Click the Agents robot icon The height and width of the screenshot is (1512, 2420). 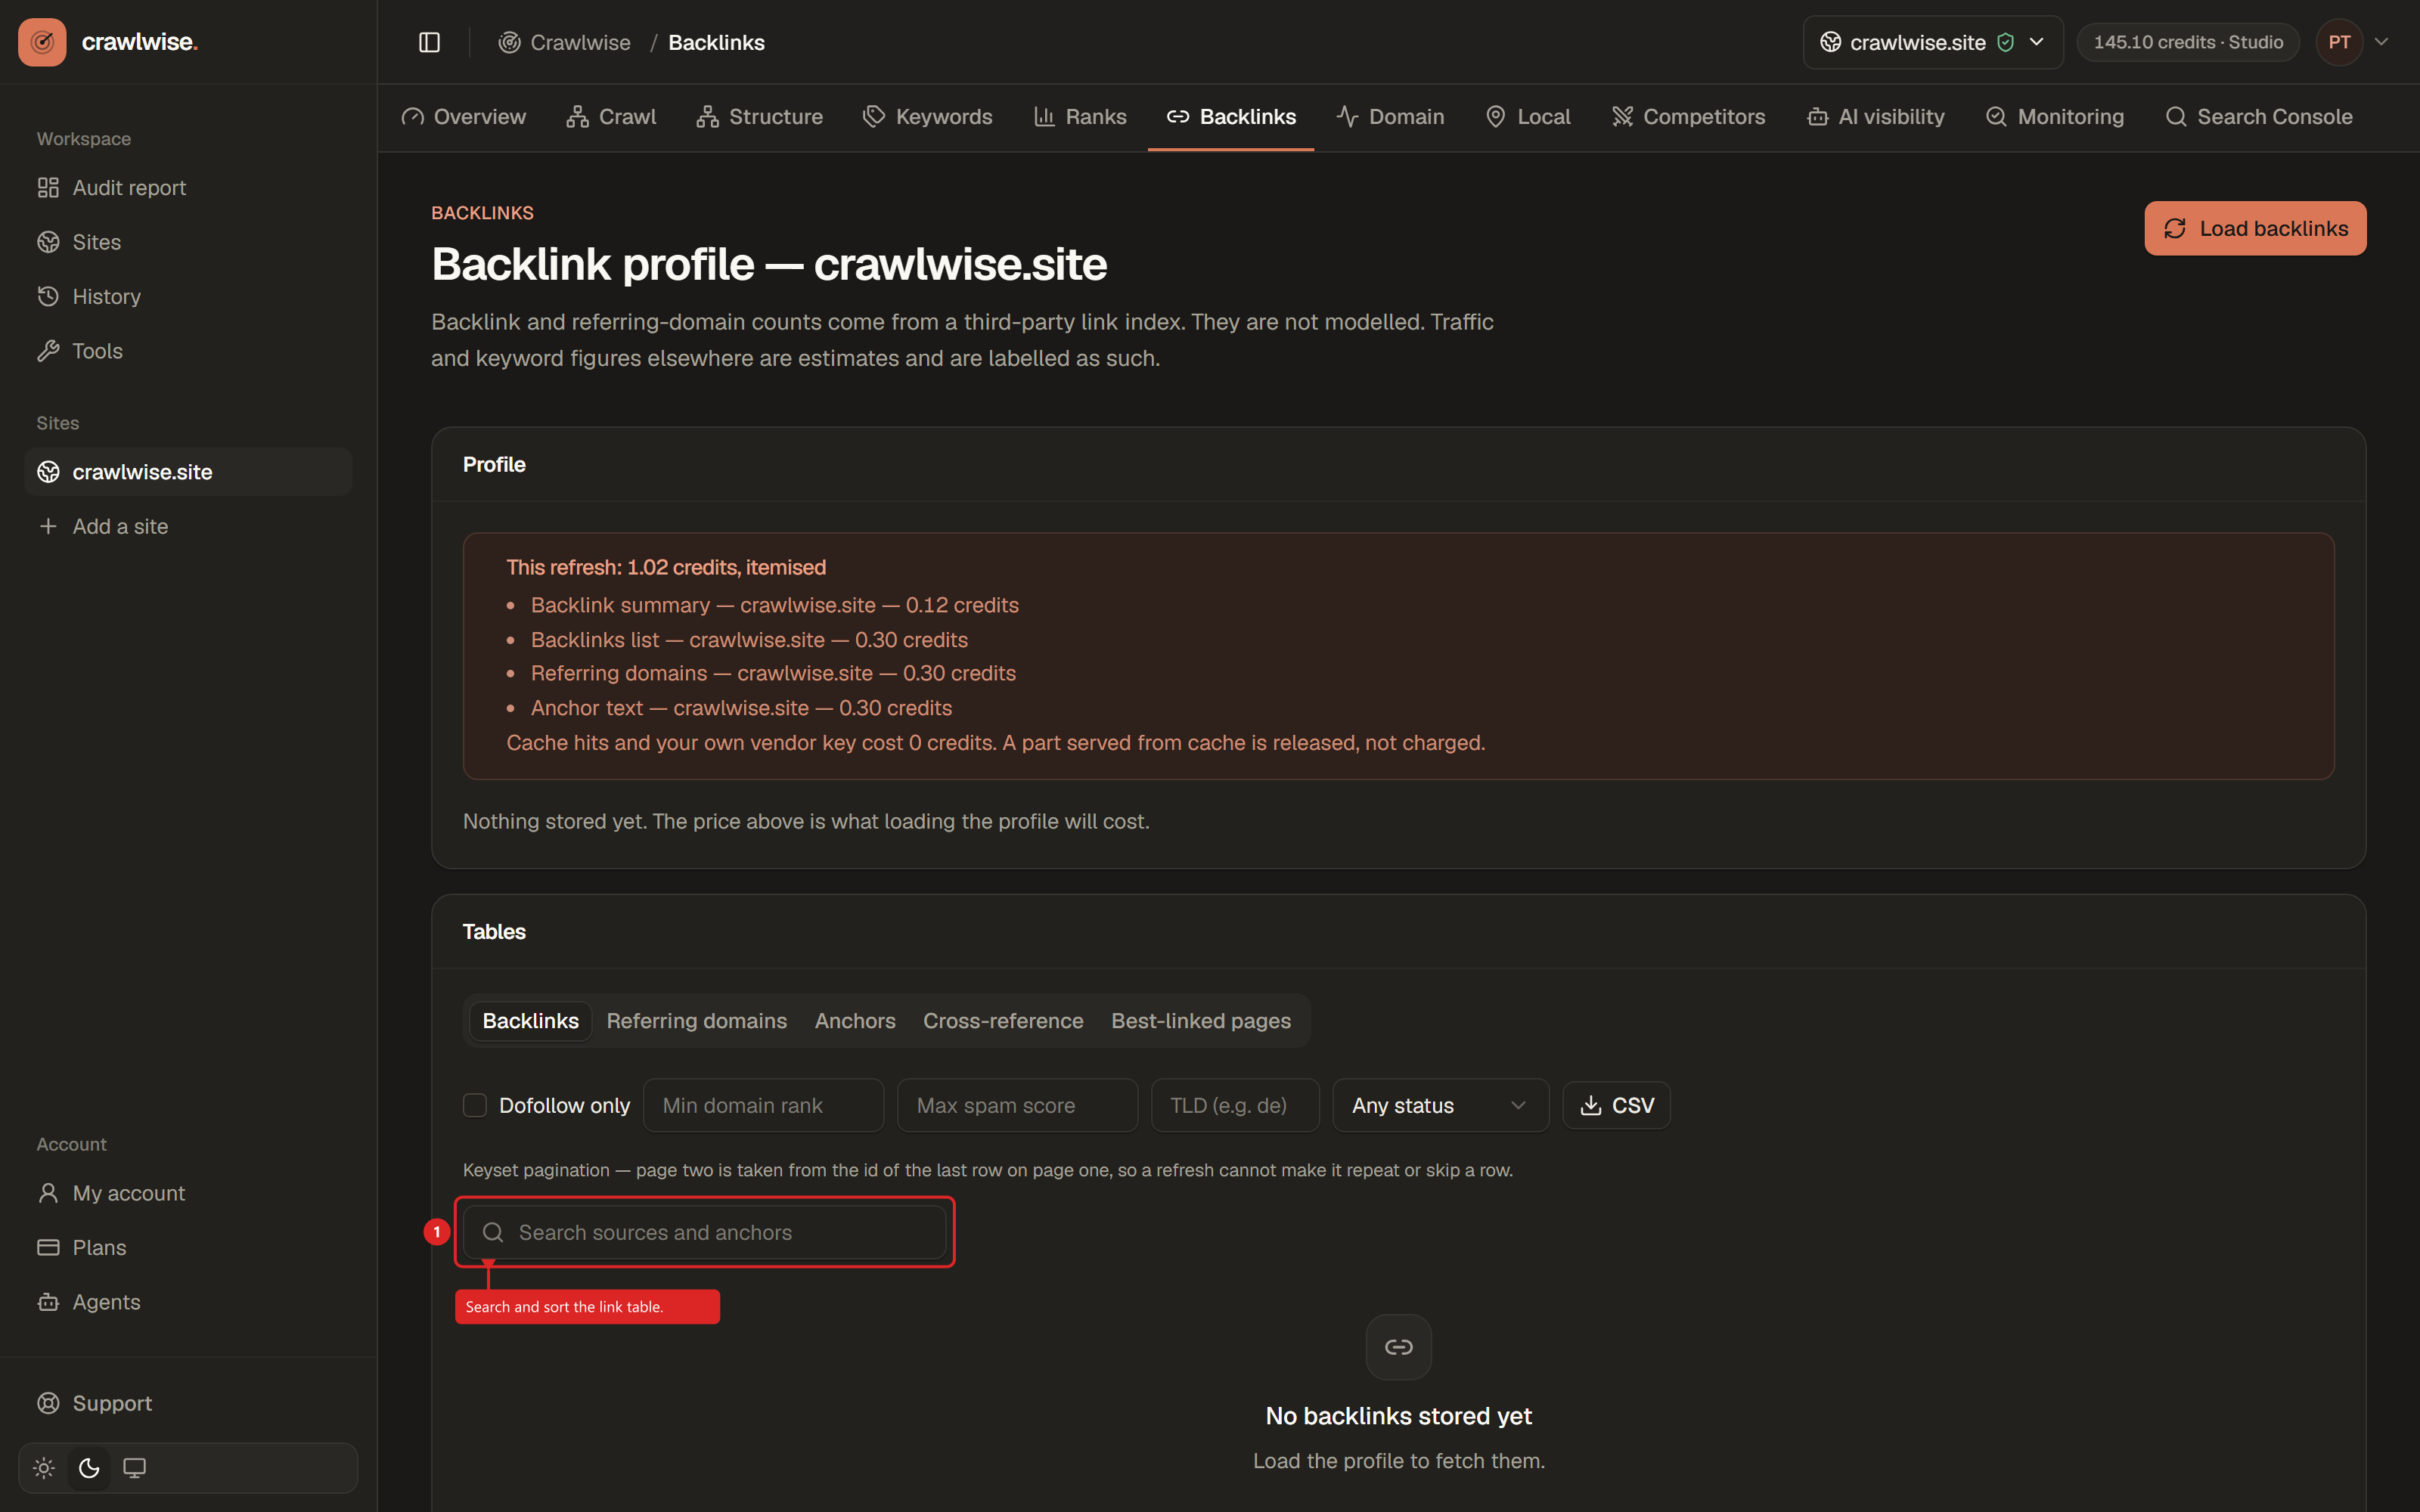[x=48, y=1302]
